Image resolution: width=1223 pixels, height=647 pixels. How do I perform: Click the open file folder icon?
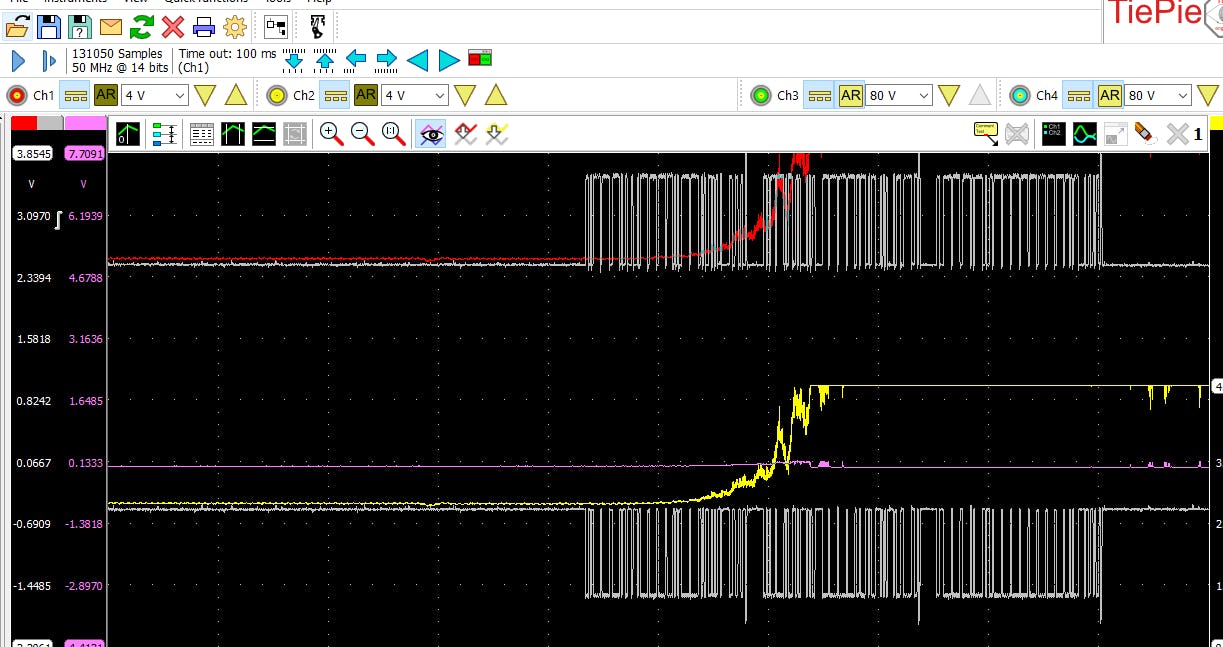(17, 27)
